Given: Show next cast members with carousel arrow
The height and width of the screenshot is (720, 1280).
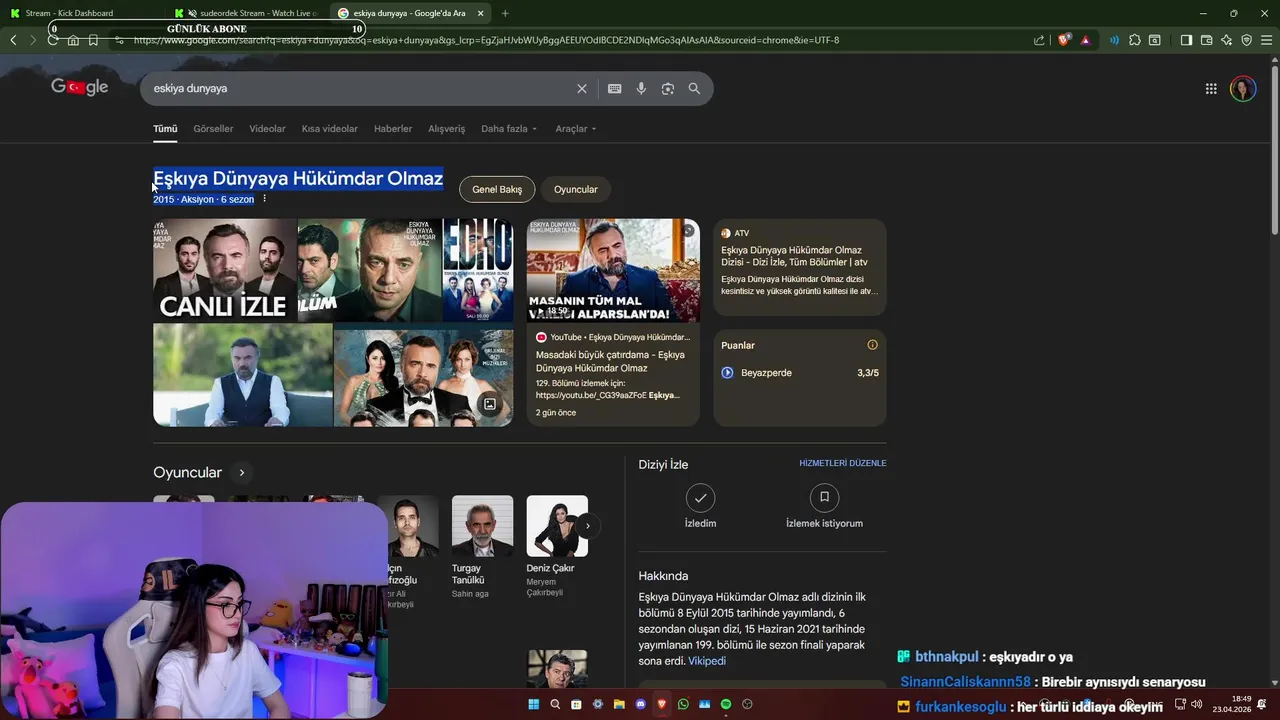Looking at the screenshot, I should [x=588, y=526].
